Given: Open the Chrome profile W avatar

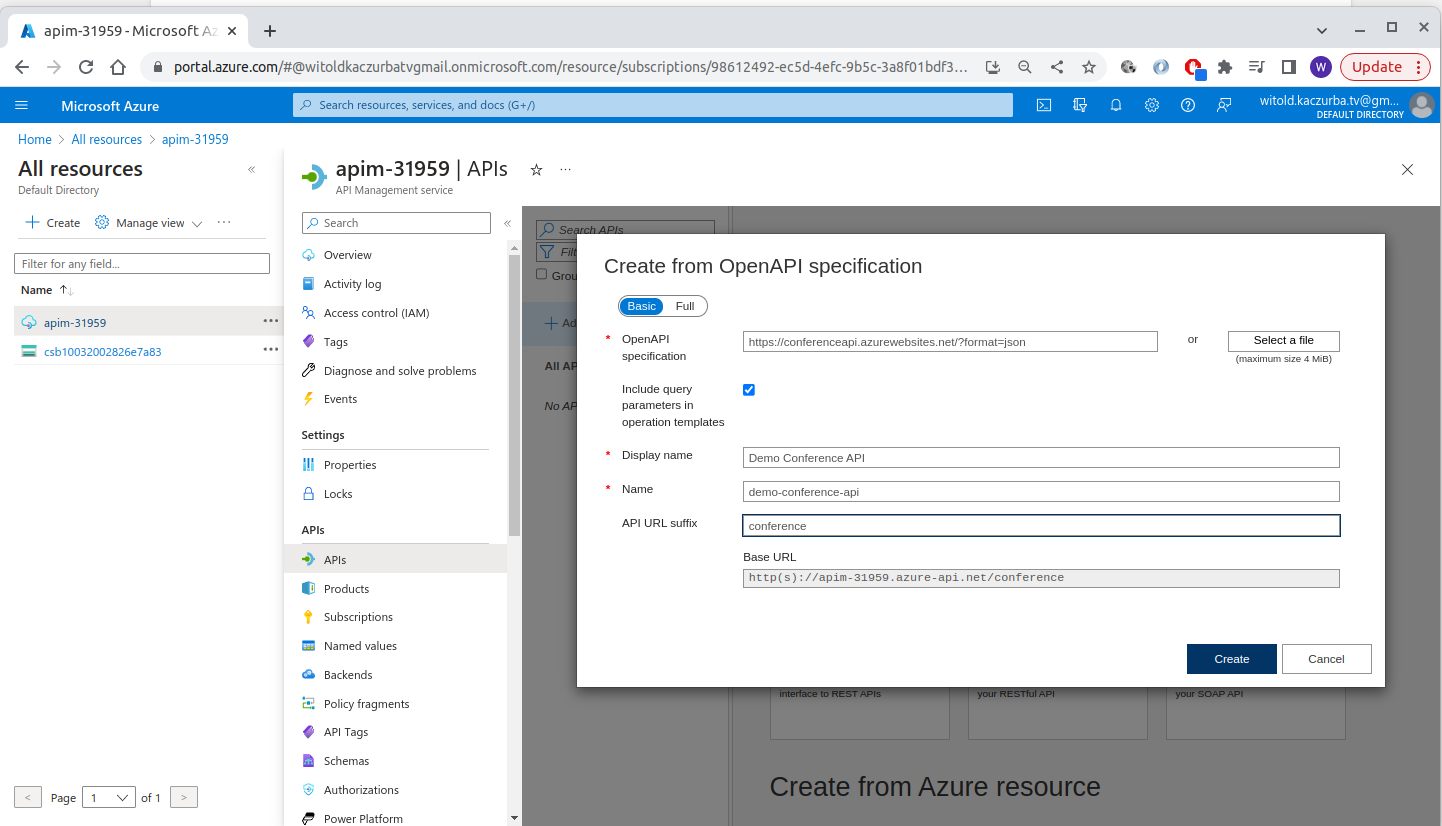Looking at the screenshot, I should click(x=1320, y=67).
